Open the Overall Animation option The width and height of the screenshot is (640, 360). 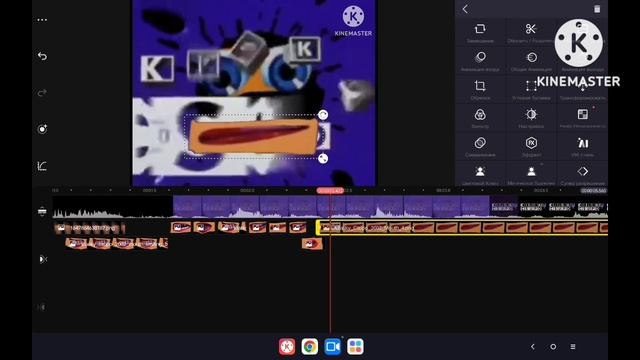(531, 60)
